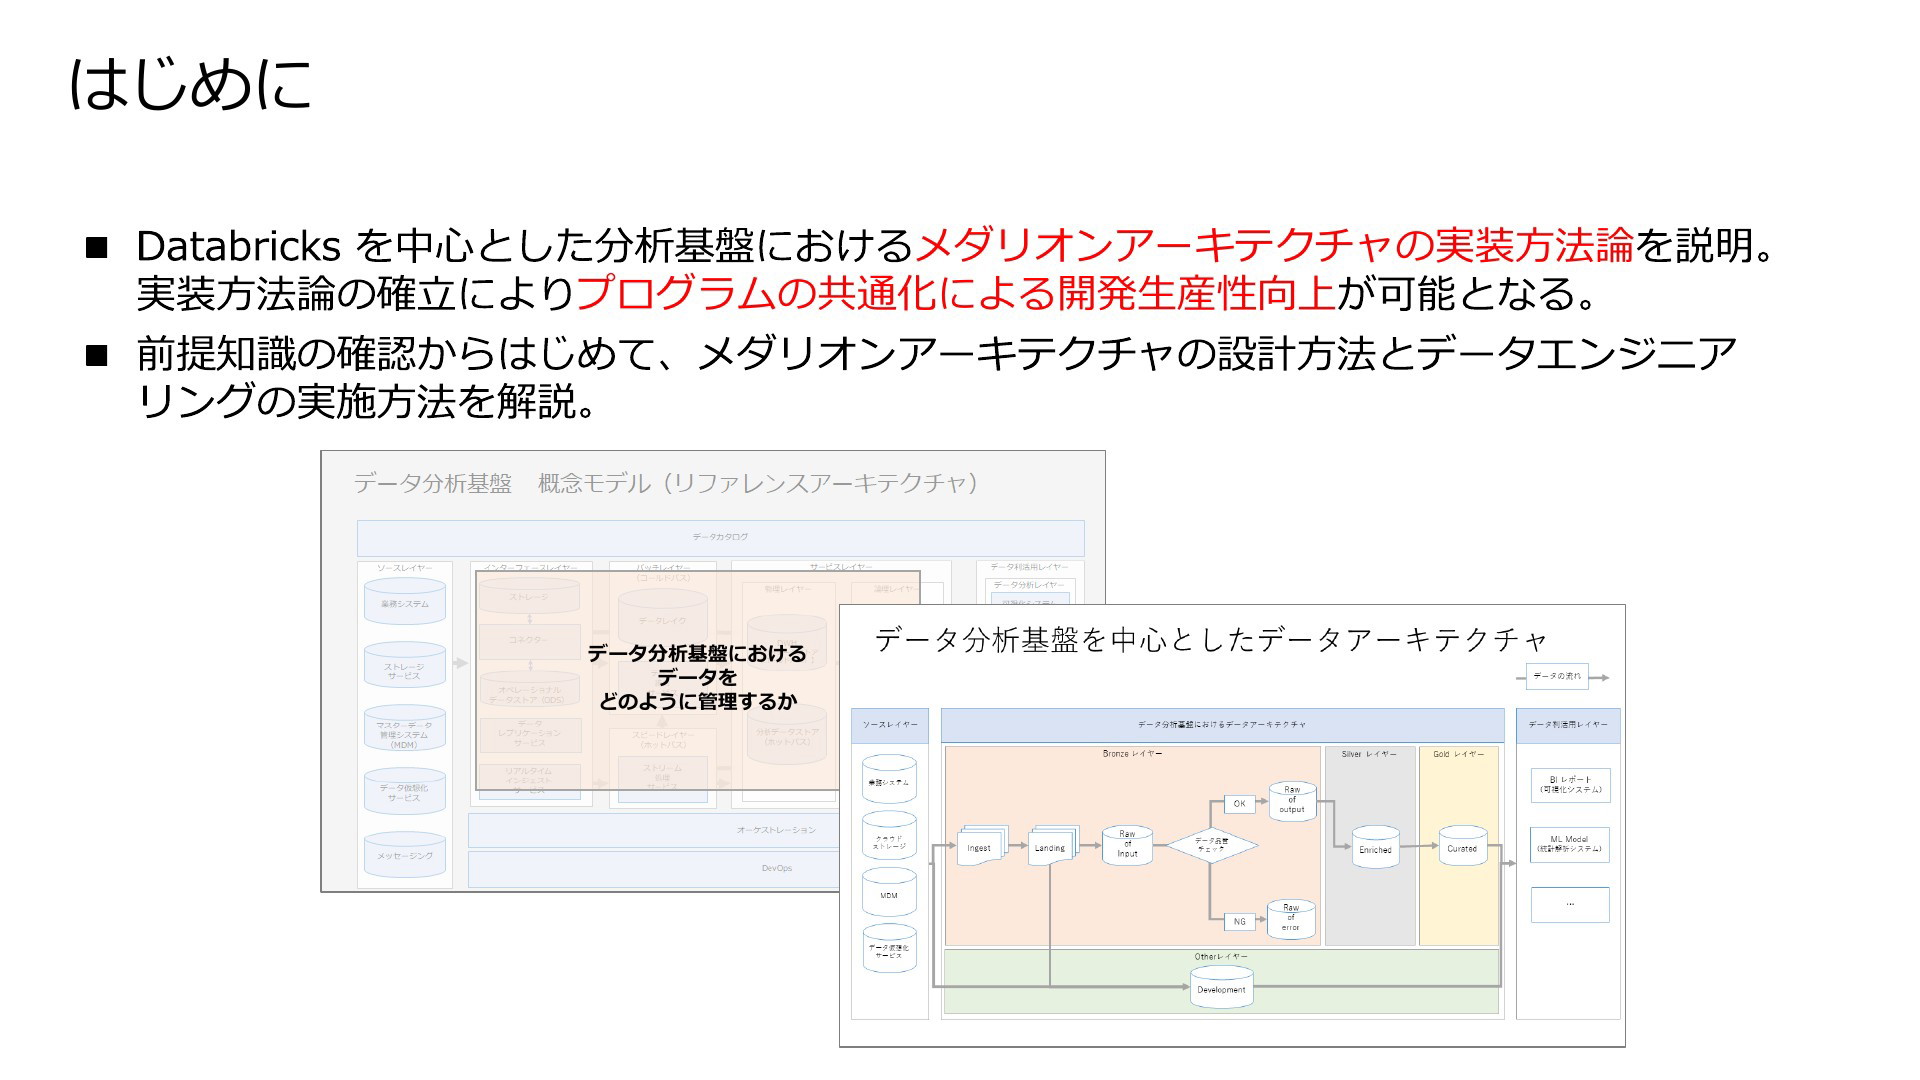Click the line リングの実施方法を解説。
Image resolution: width=1920 pixels, height=1080 pixels.
(x=367, y=401)
